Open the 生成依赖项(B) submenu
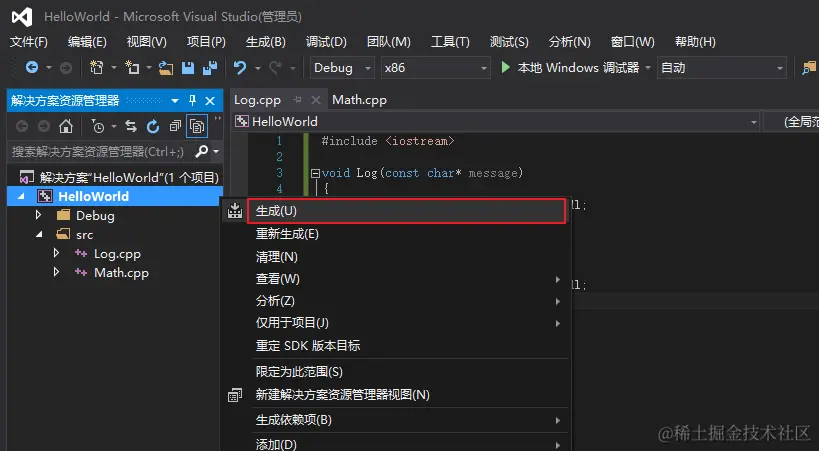 click(396, 420)
